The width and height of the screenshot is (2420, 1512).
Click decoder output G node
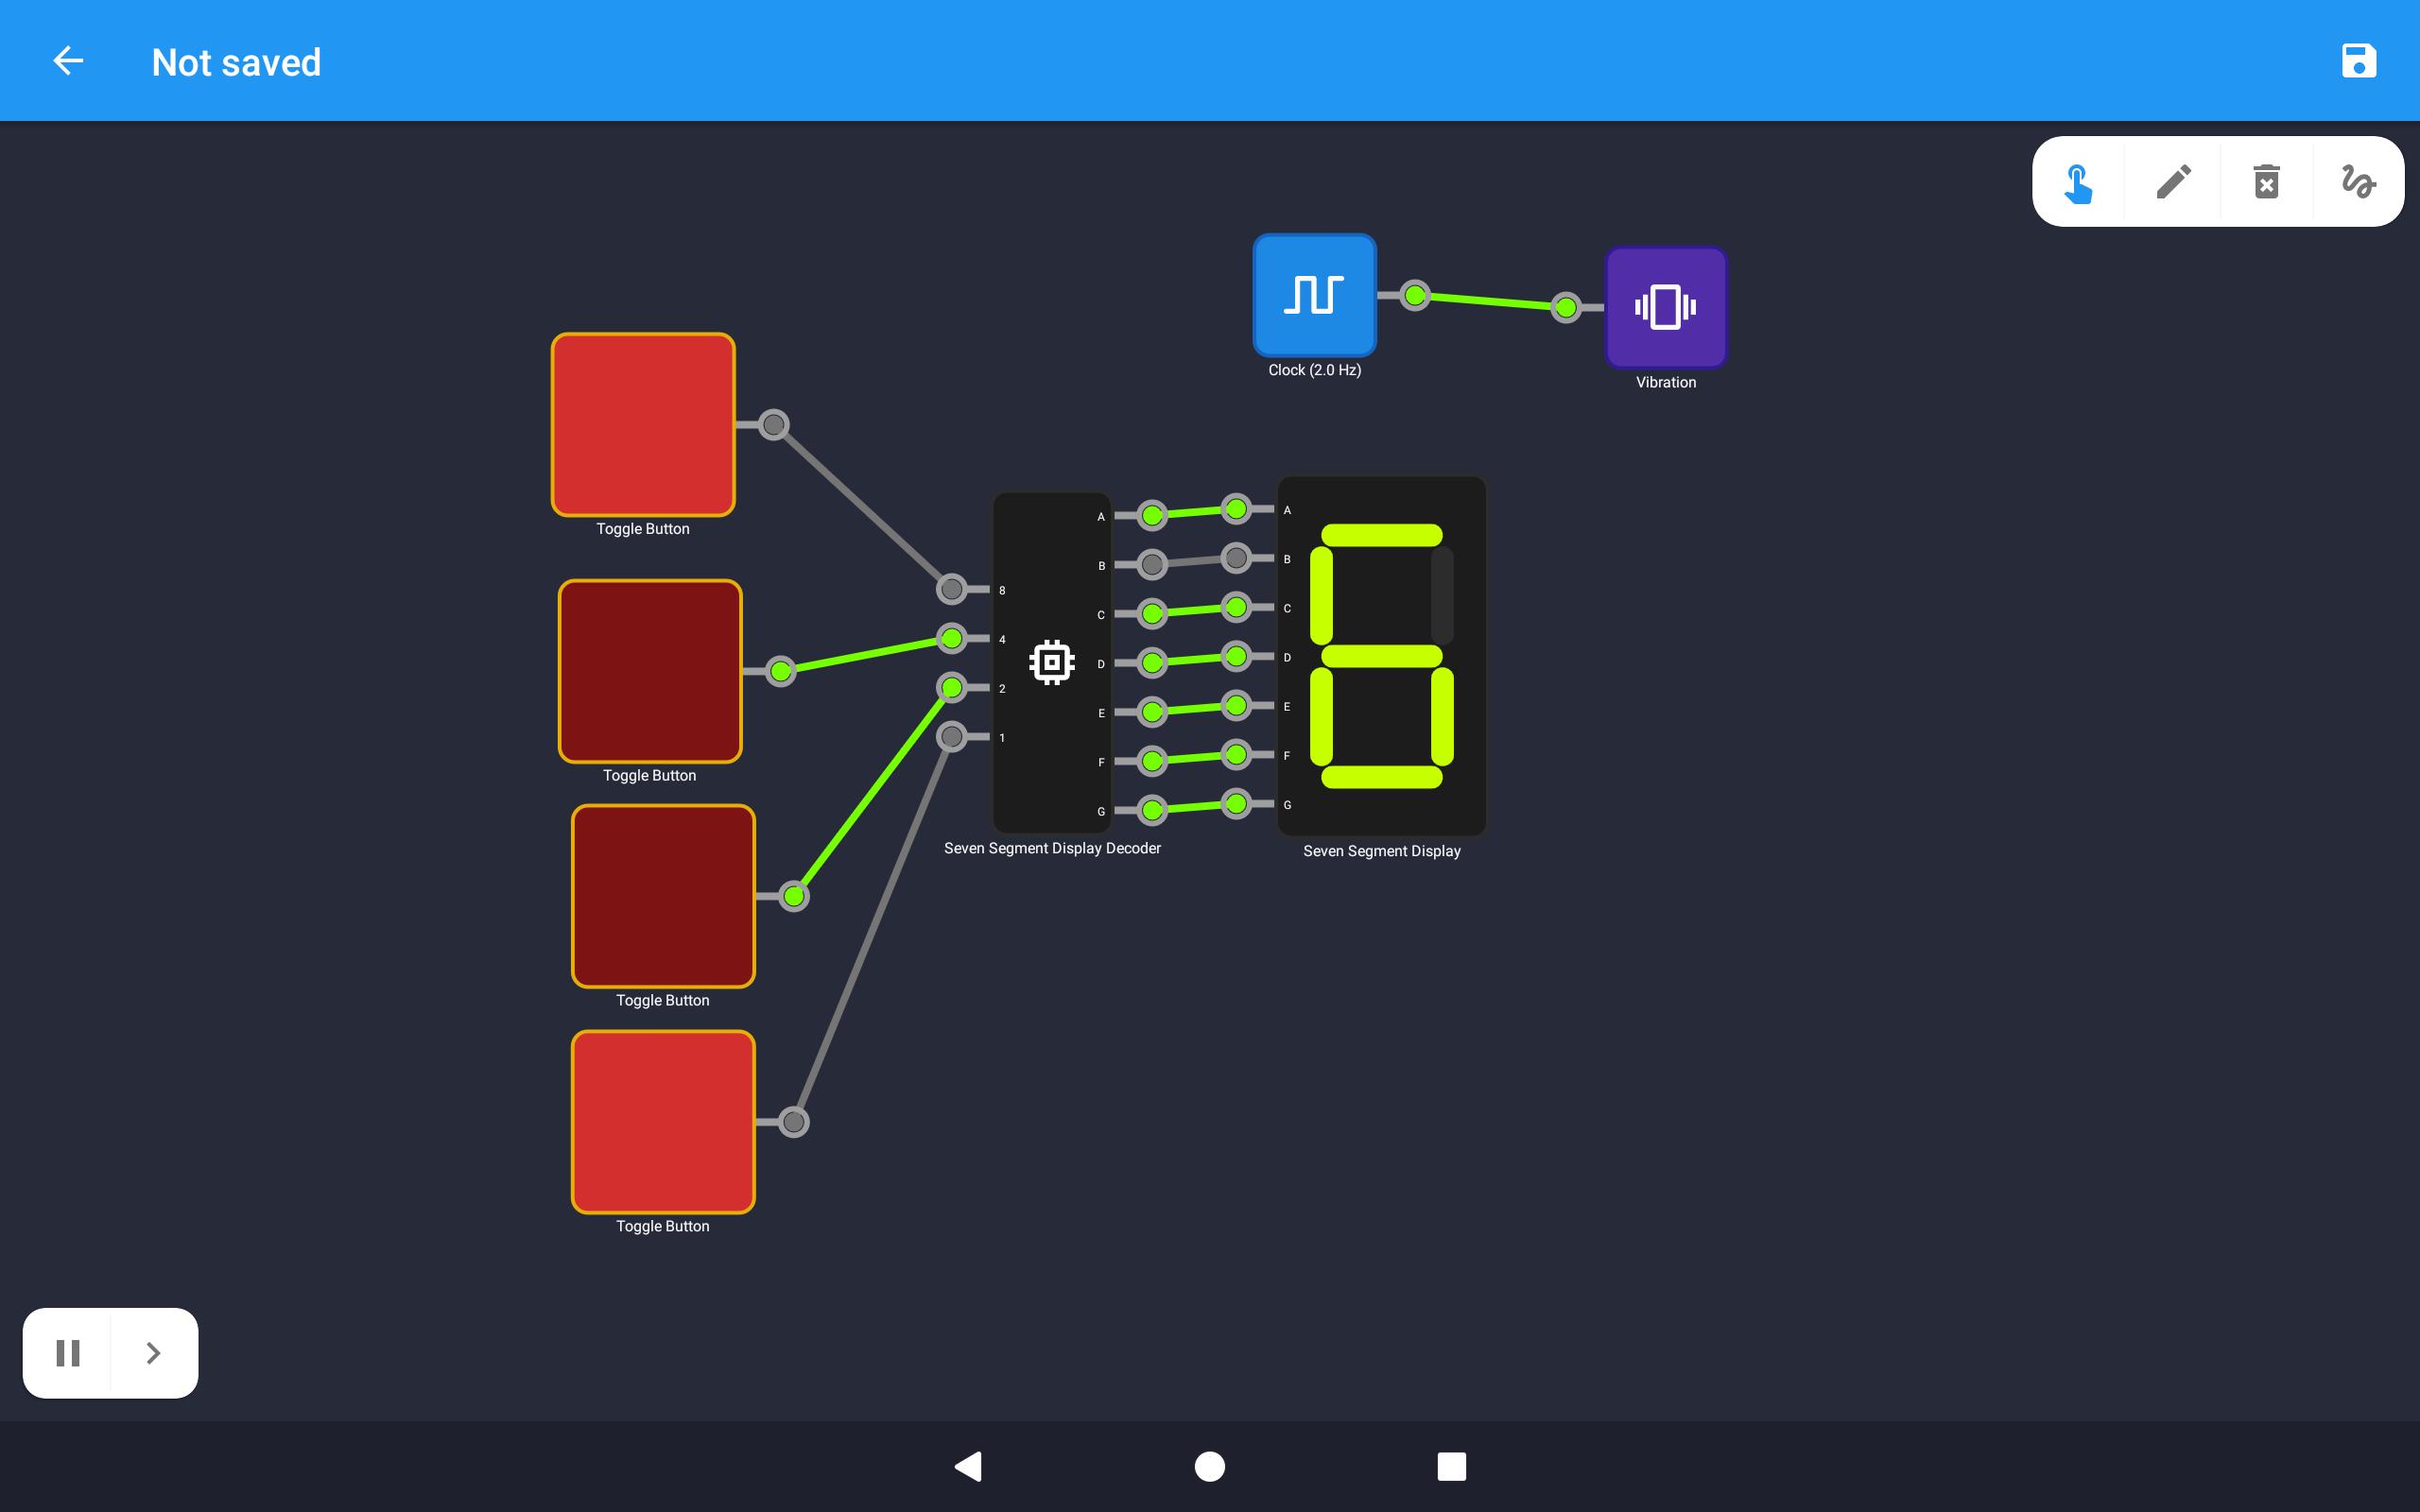point(1152,810)
